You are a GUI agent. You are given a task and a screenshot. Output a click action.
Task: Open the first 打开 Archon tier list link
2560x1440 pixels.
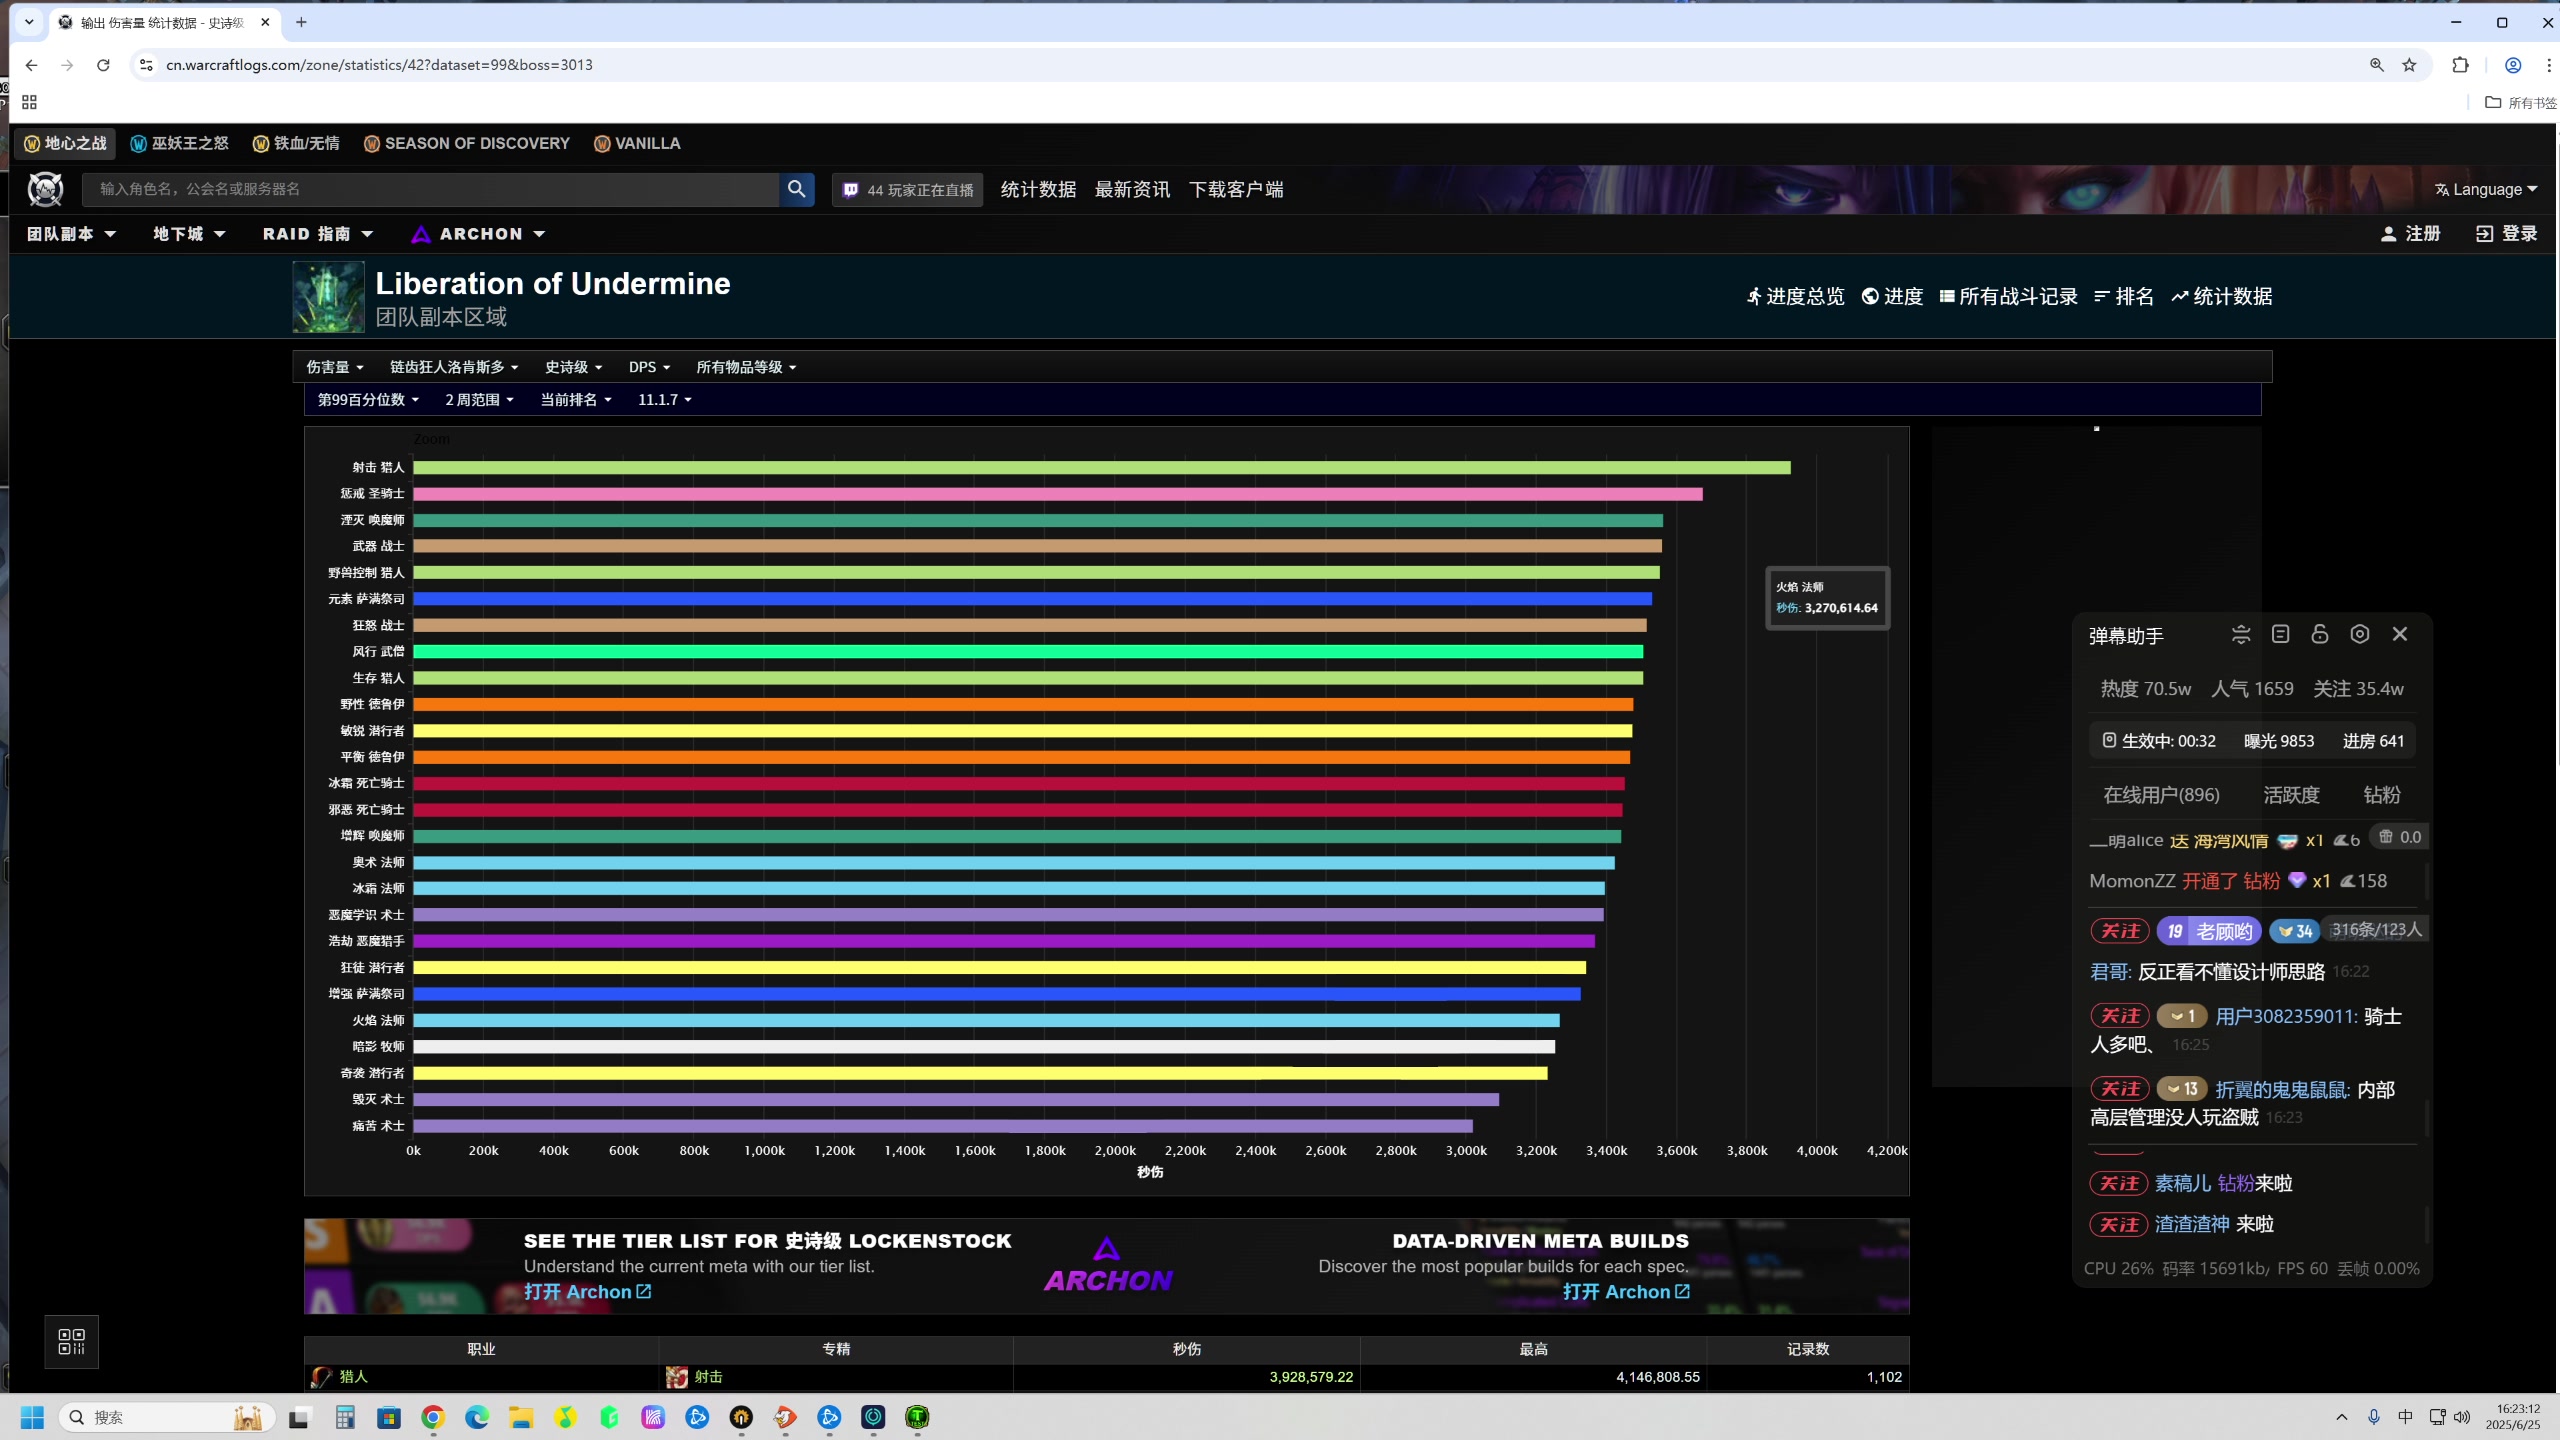coord(588,1292)
